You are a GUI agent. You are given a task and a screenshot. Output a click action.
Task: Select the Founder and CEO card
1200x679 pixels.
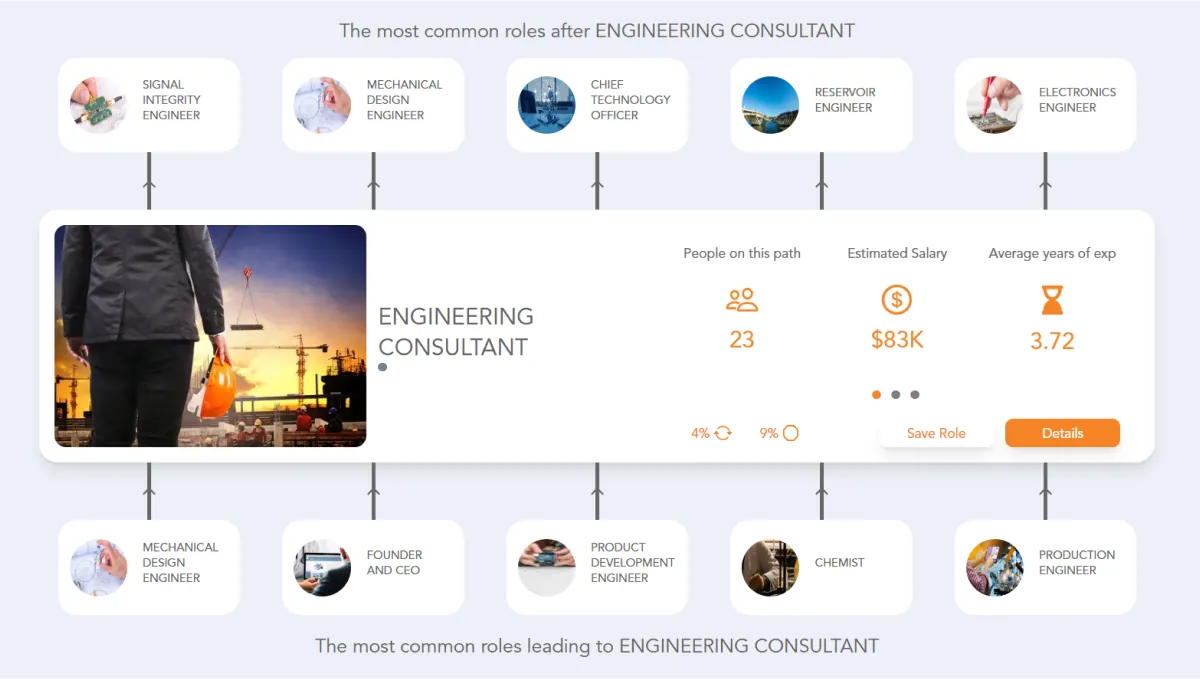coord(373,567)
